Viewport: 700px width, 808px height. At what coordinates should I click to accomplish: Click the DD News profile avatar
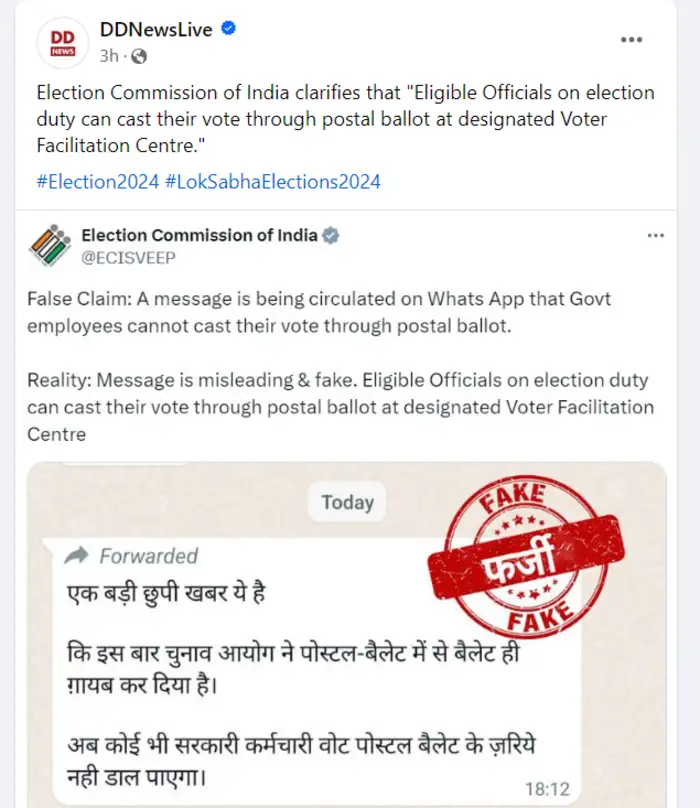click(63, 42)
